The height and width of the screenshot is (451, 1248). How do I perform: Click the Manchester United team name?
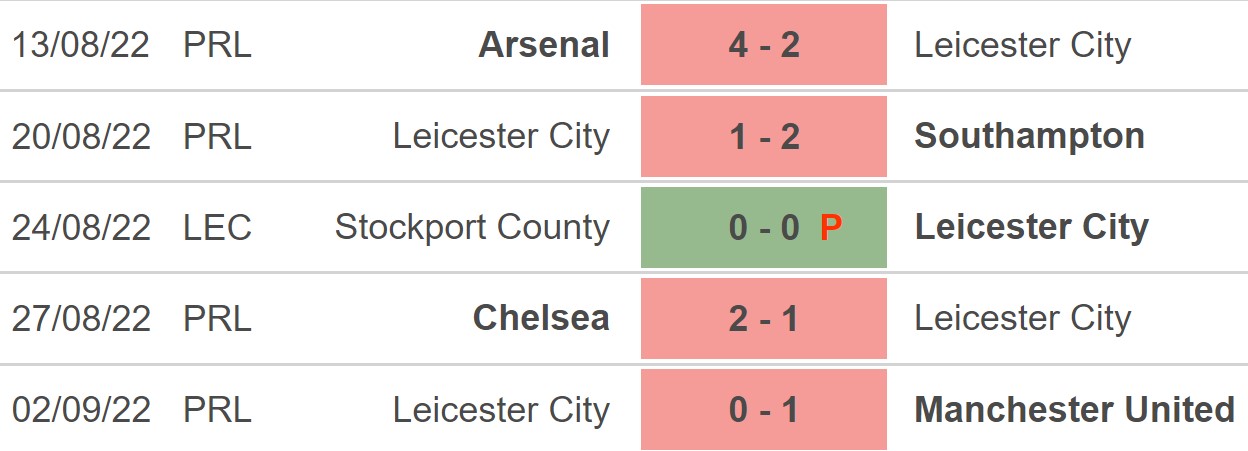1074,409
